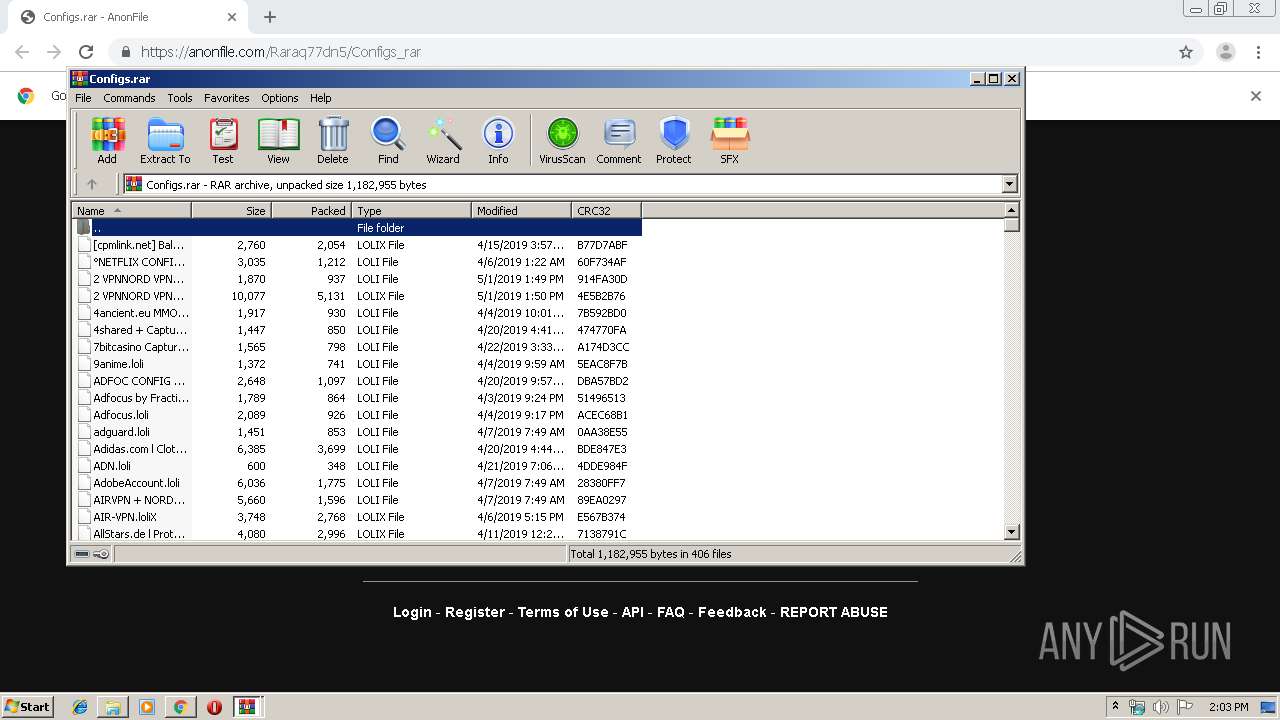The height and width of the screenshot is (720, 1280).
Task: Click the Register link
Action: (475, 612)
